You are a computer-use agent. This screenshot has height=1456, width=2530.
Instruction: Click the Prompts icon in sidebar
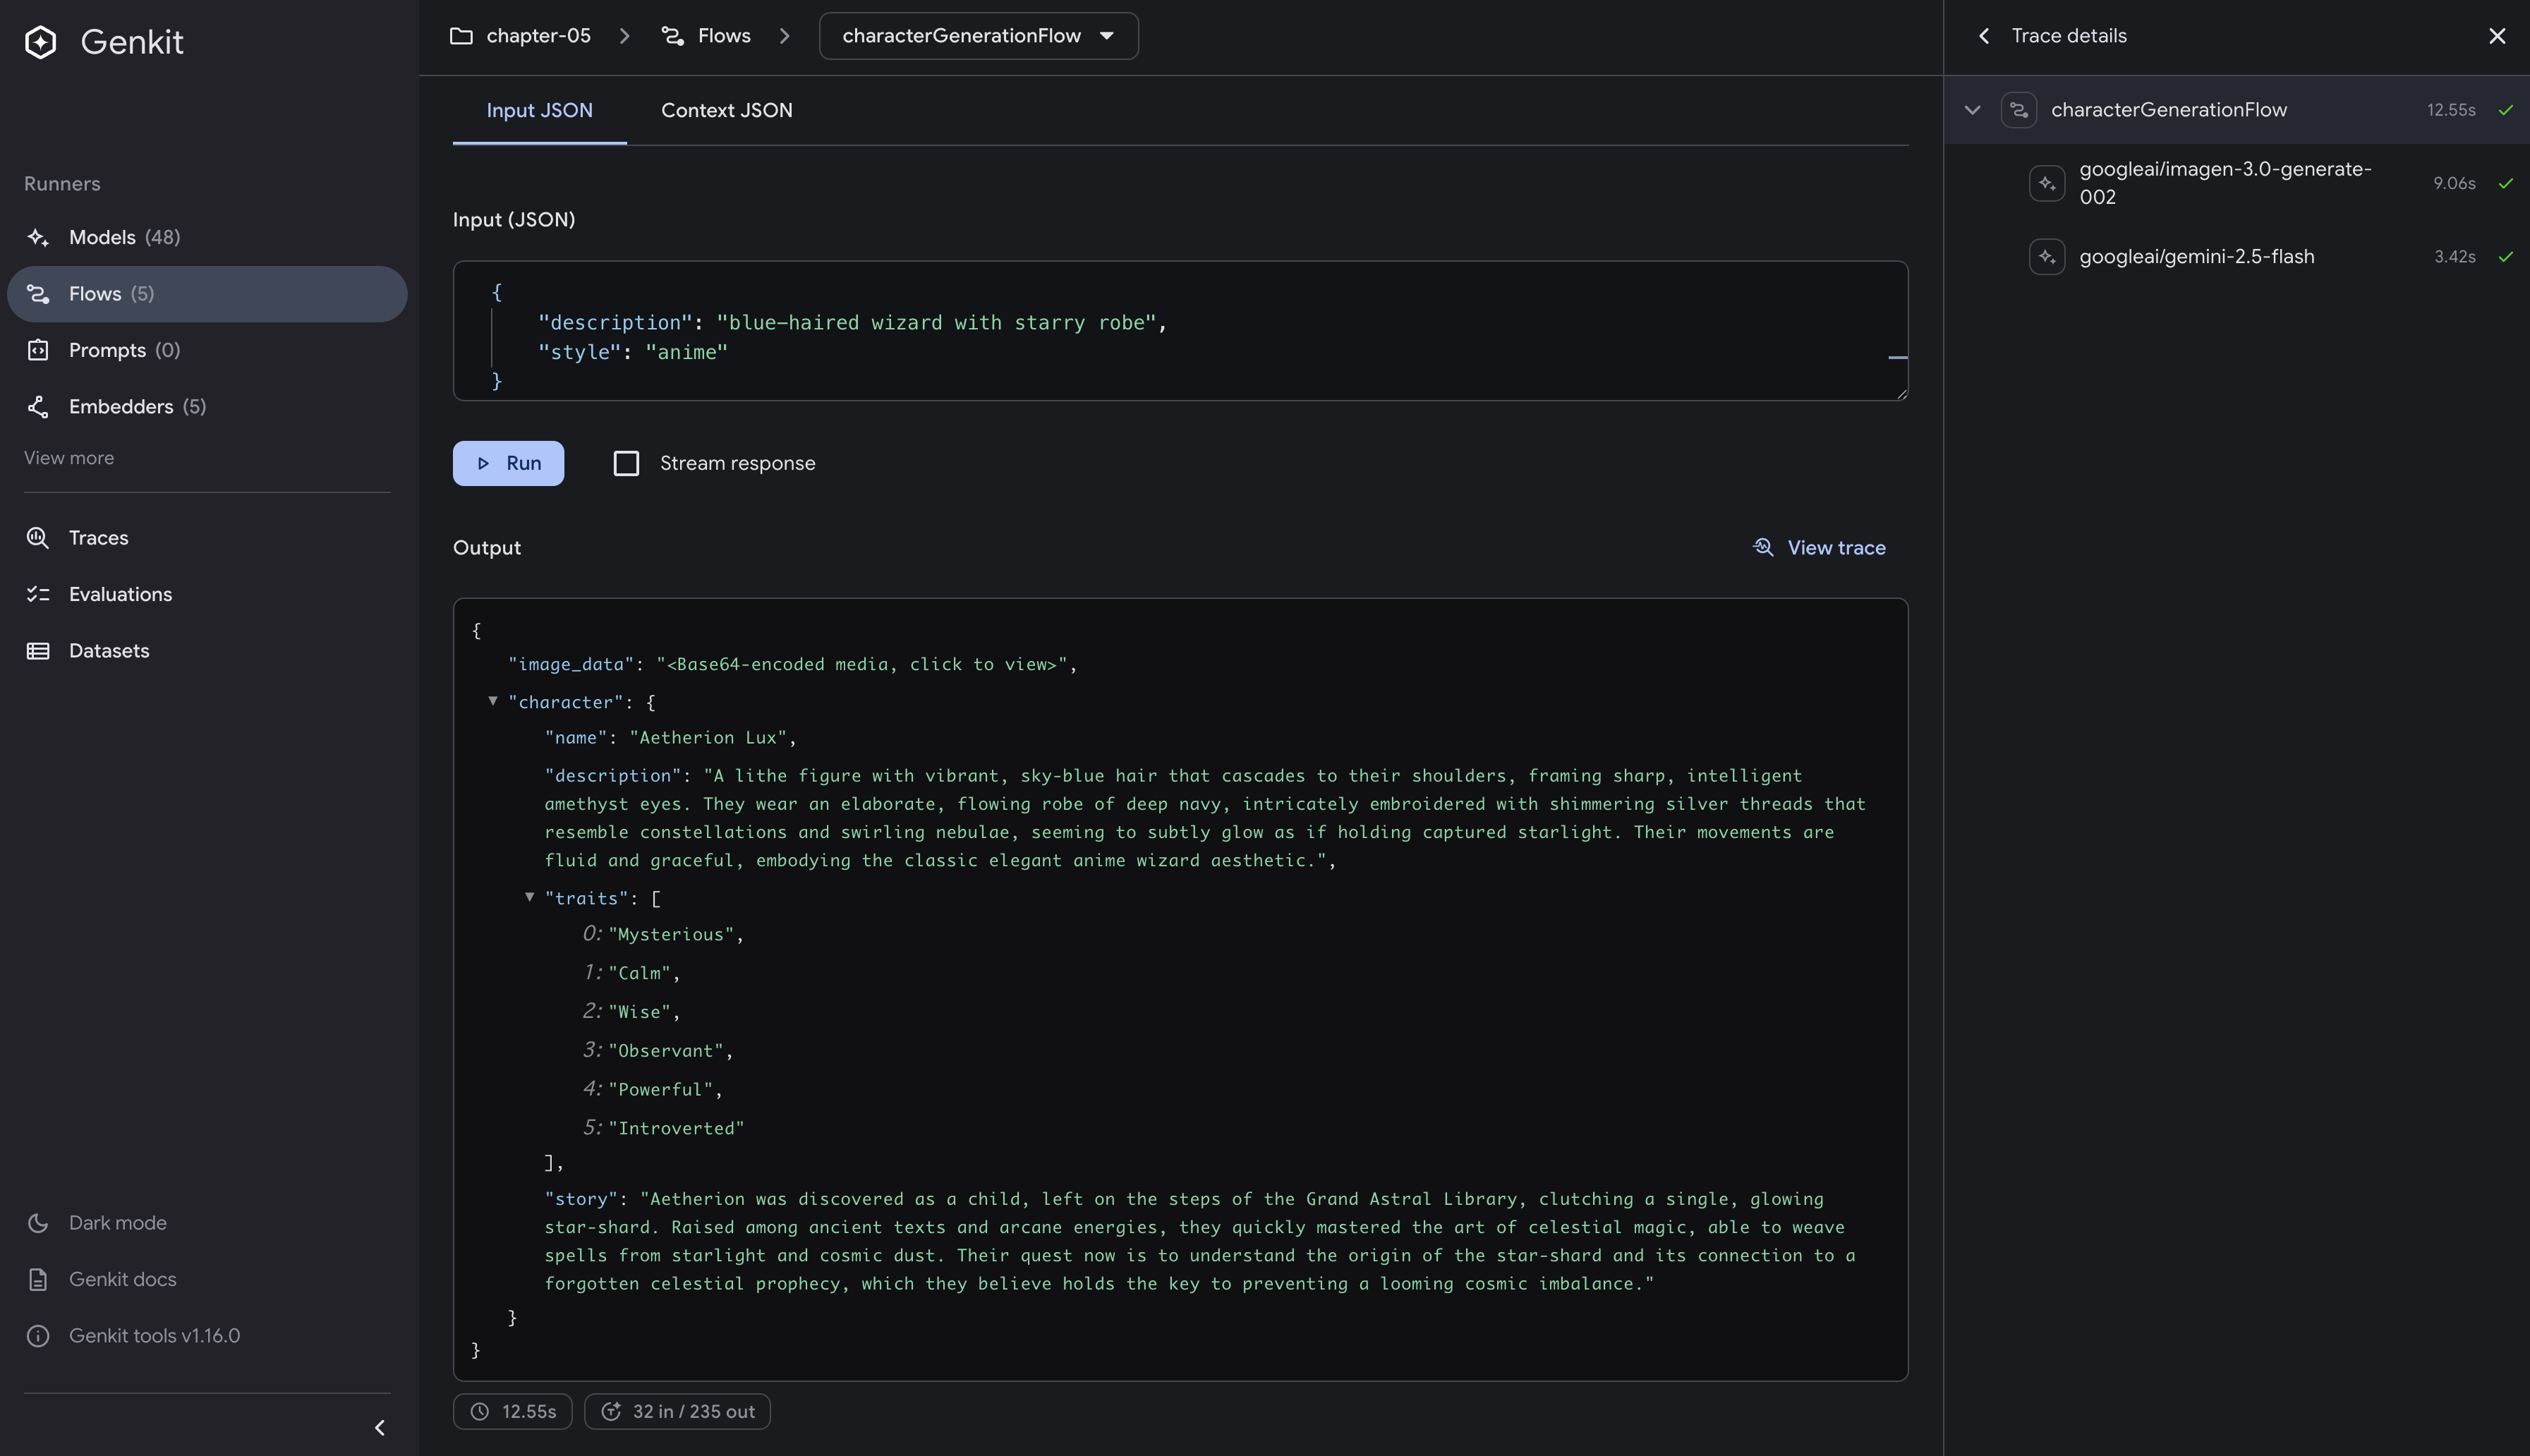coord(38,350)
